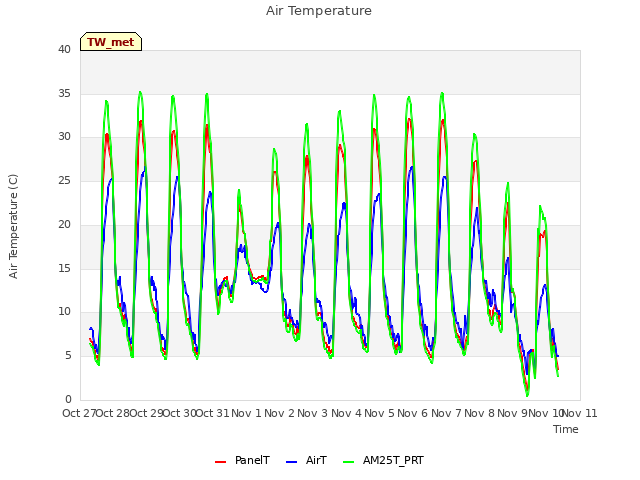This screenshot has width=640, height=480.
Task: Click the 'Nov 11' x-axis tick label
Action: (580, 413)
